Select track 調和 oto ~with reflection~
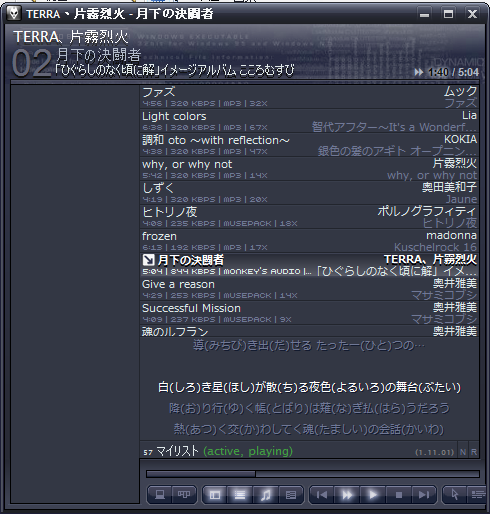The image size is (490, 514). (x=309, y=145)
